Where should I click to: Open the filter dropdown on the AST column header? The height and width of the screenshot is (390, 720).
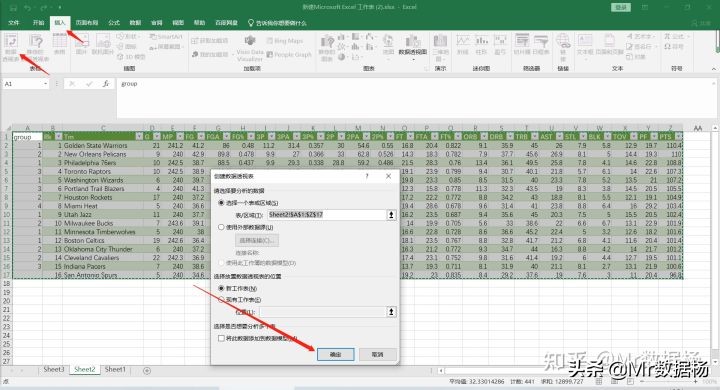559,136
